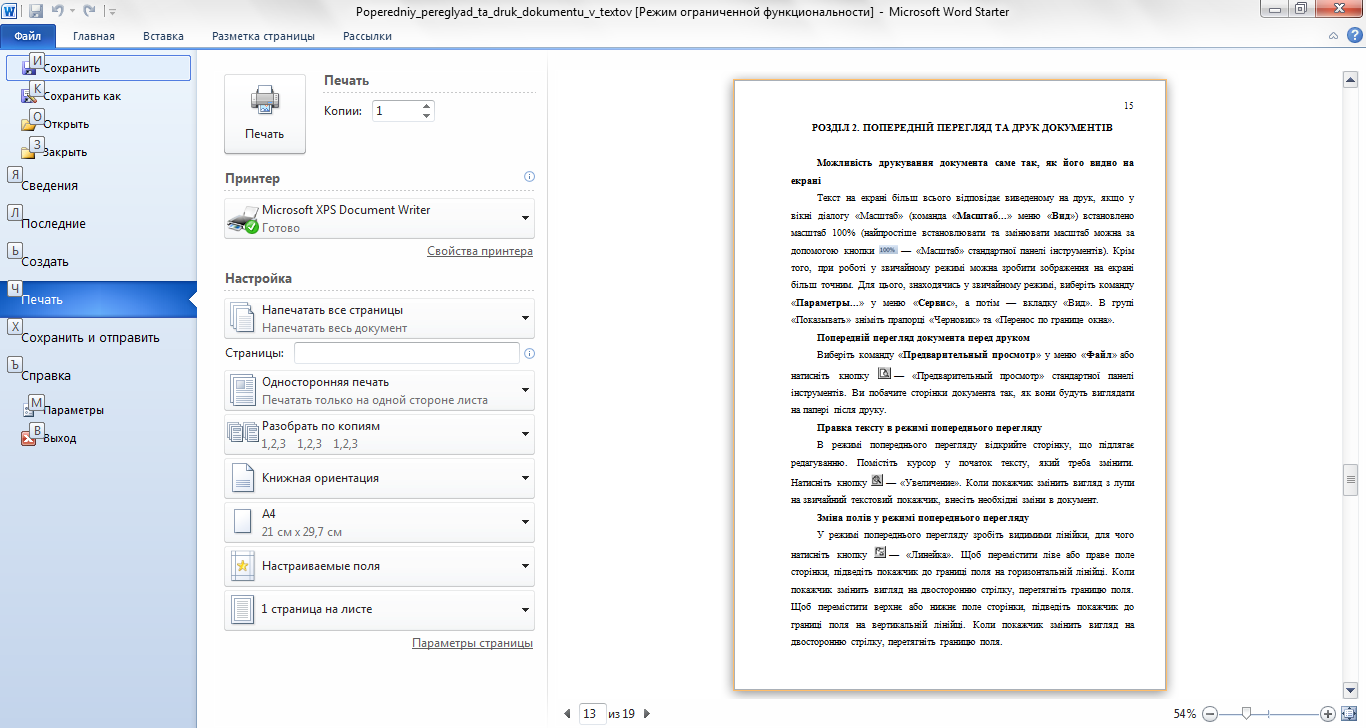This screenshot has height=728, width=1366.
Task: Click the preview vertical scrollbar thumb
Action: (x=1348, y=481)
